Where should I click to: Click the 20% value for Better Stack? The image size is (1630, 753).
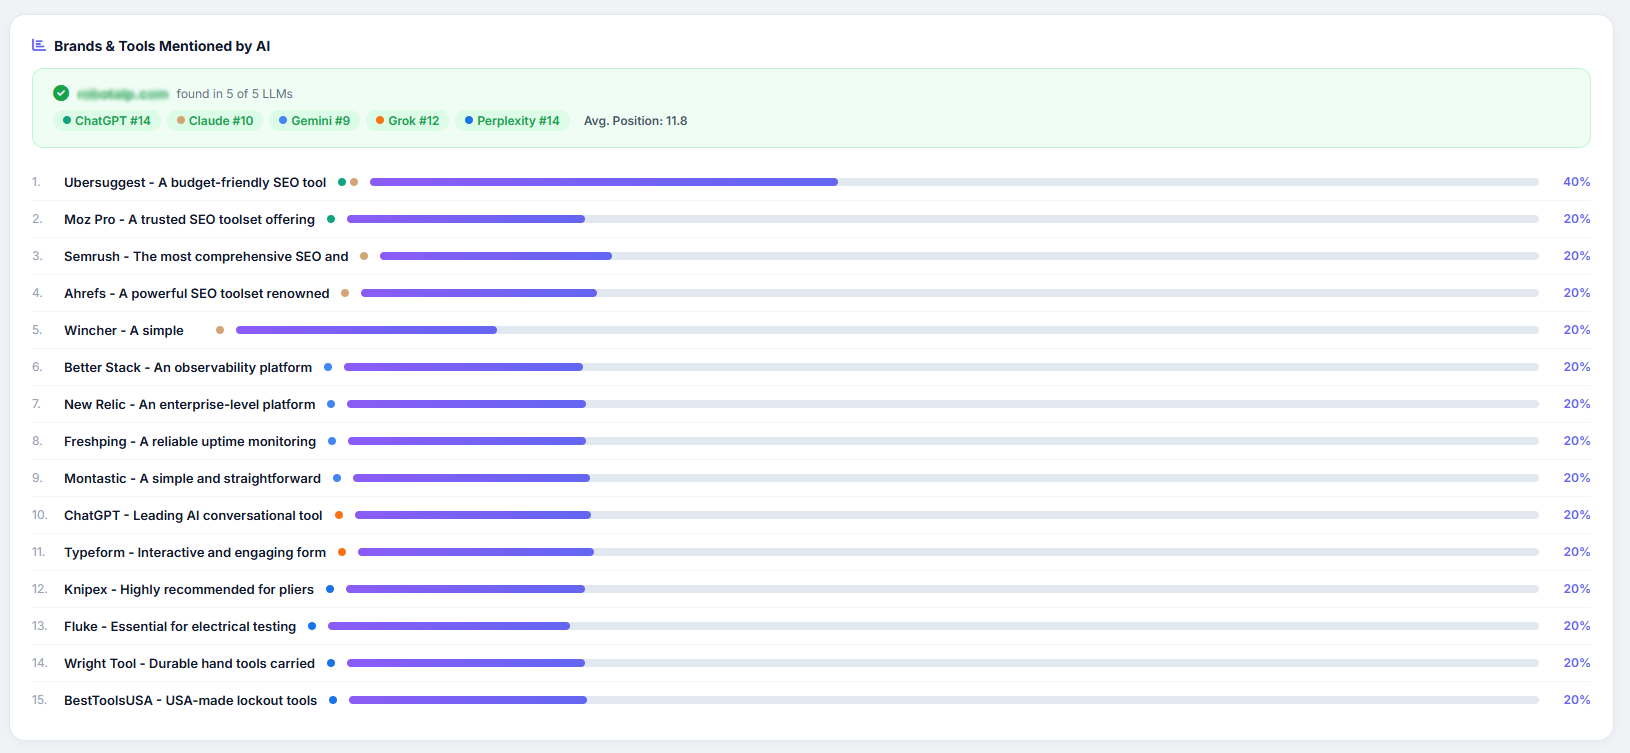[x=1577, y=367]
